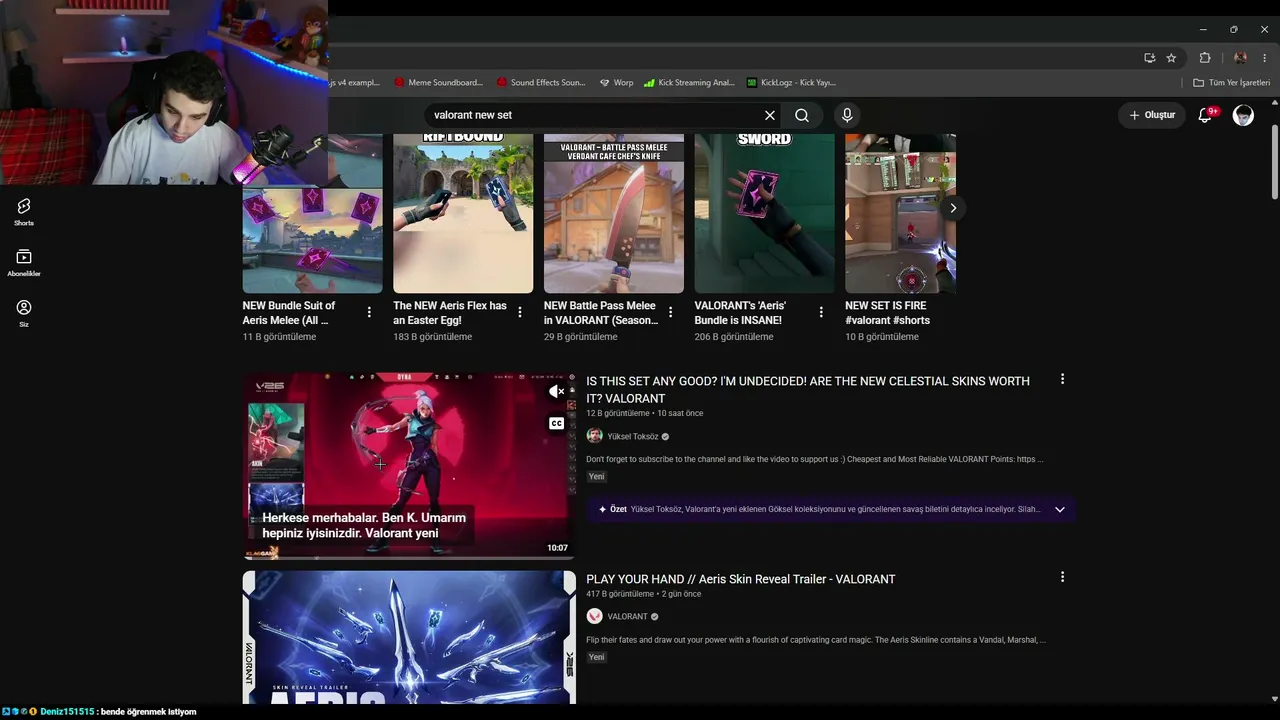Screen dimensions: 1280x720
Task: Open the Aeris Skin Reveal Trailer thumbnail
Action: [x=409, y=637]
